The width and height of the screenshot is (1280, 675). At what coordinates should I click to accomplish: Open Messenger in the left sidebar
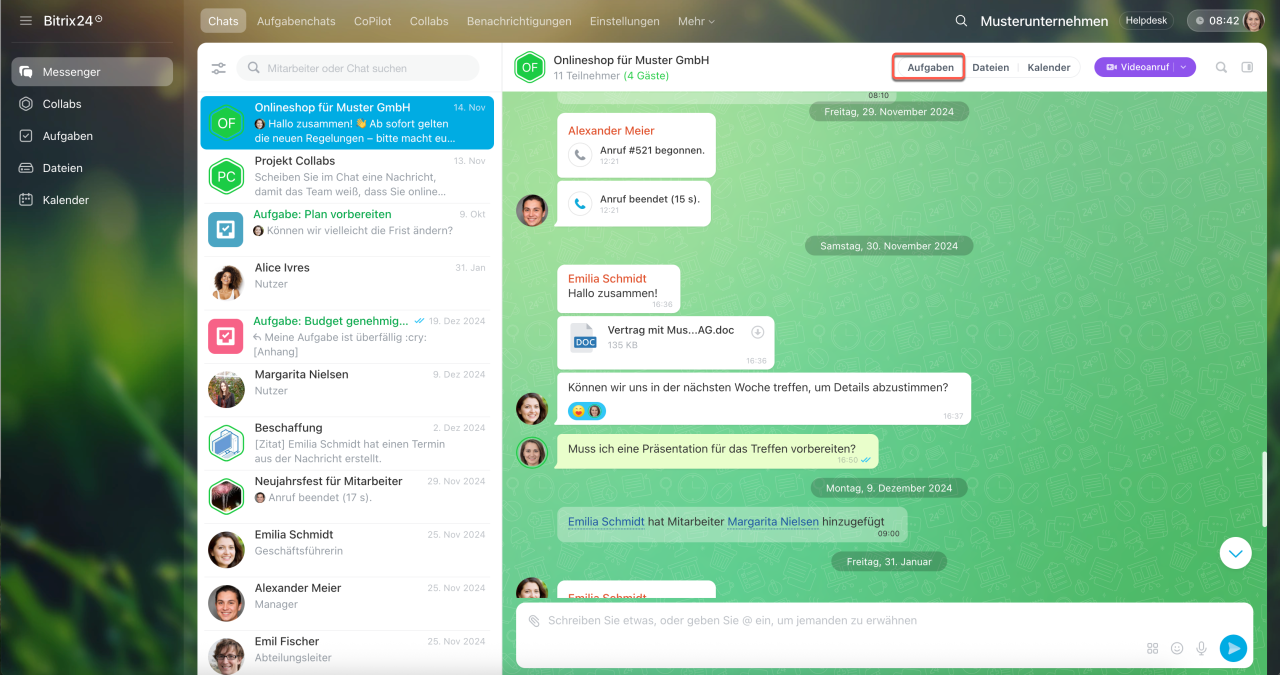point(92,72)
